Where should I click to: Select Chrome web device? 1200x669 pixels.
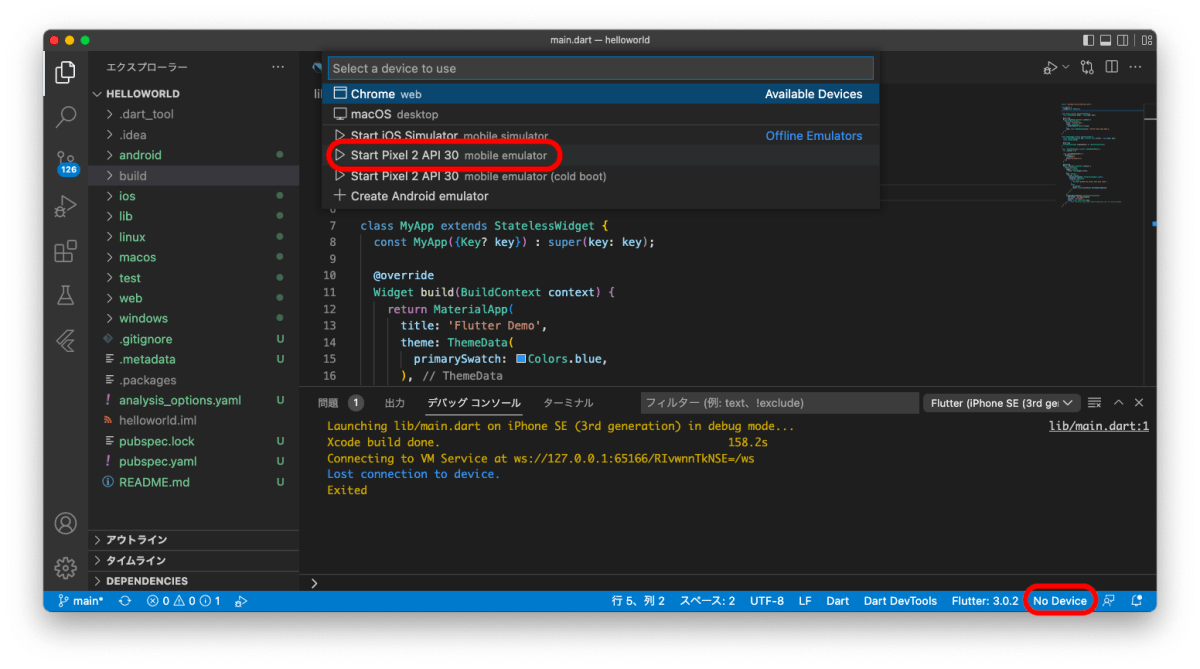point(601,94)
